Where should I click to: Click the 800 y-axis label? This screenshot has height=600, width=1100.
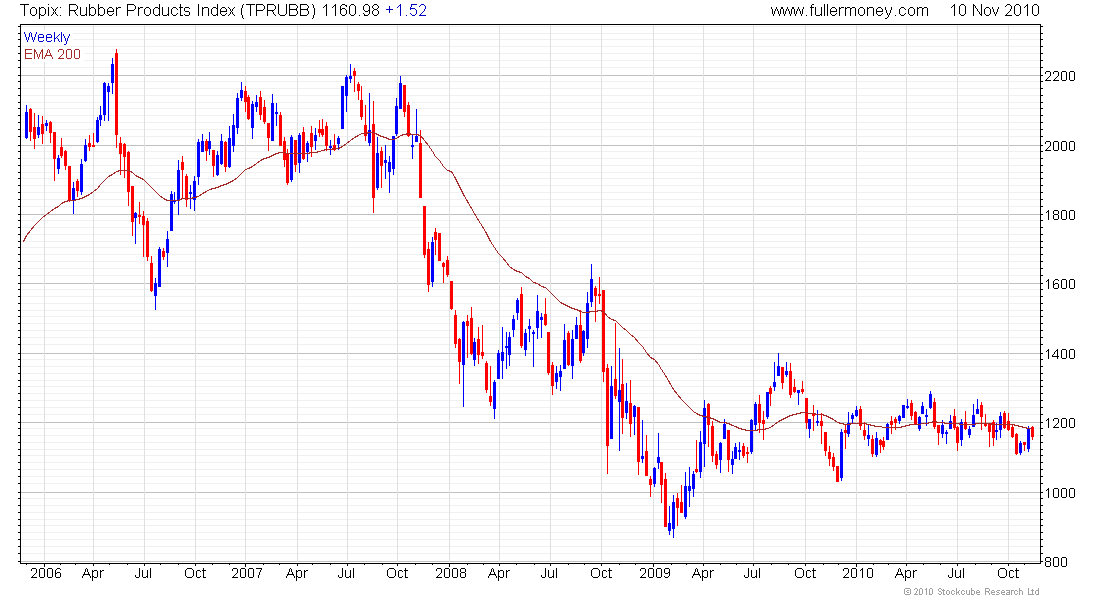click(1056, 562)
